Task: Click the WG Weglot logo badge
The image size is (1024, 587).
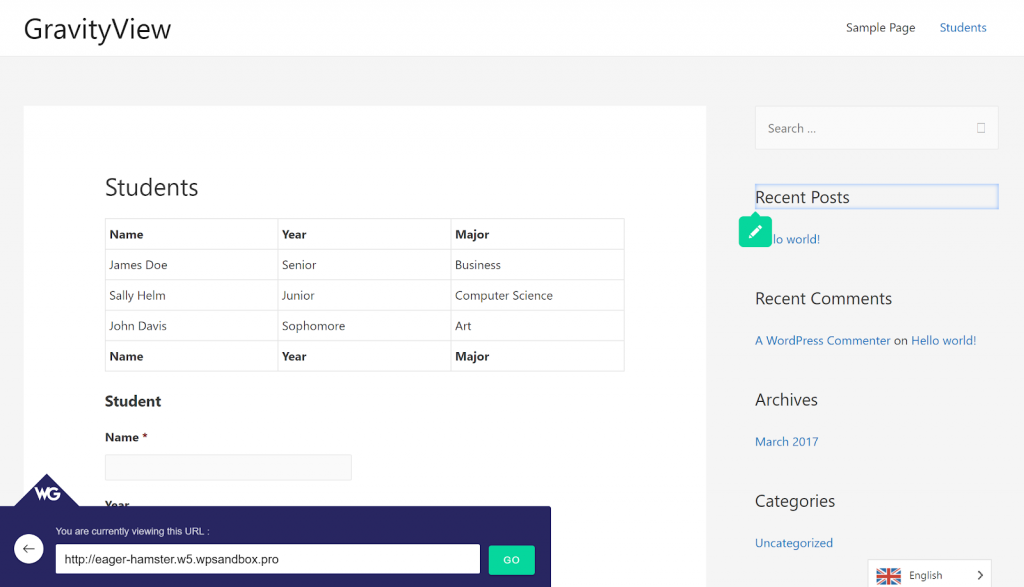Action: (47, 492)
